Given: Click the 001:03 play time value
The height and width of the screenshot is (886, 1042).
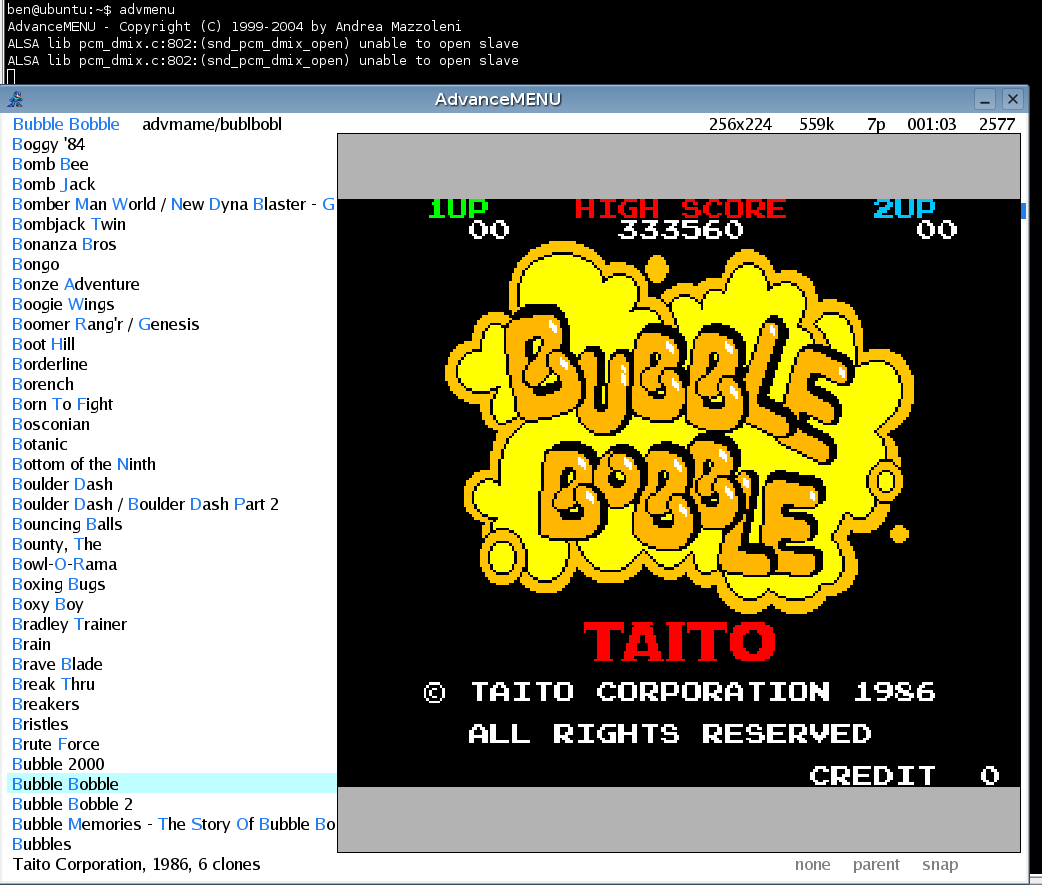Looking at the screenshot, I should pos(932,124).
